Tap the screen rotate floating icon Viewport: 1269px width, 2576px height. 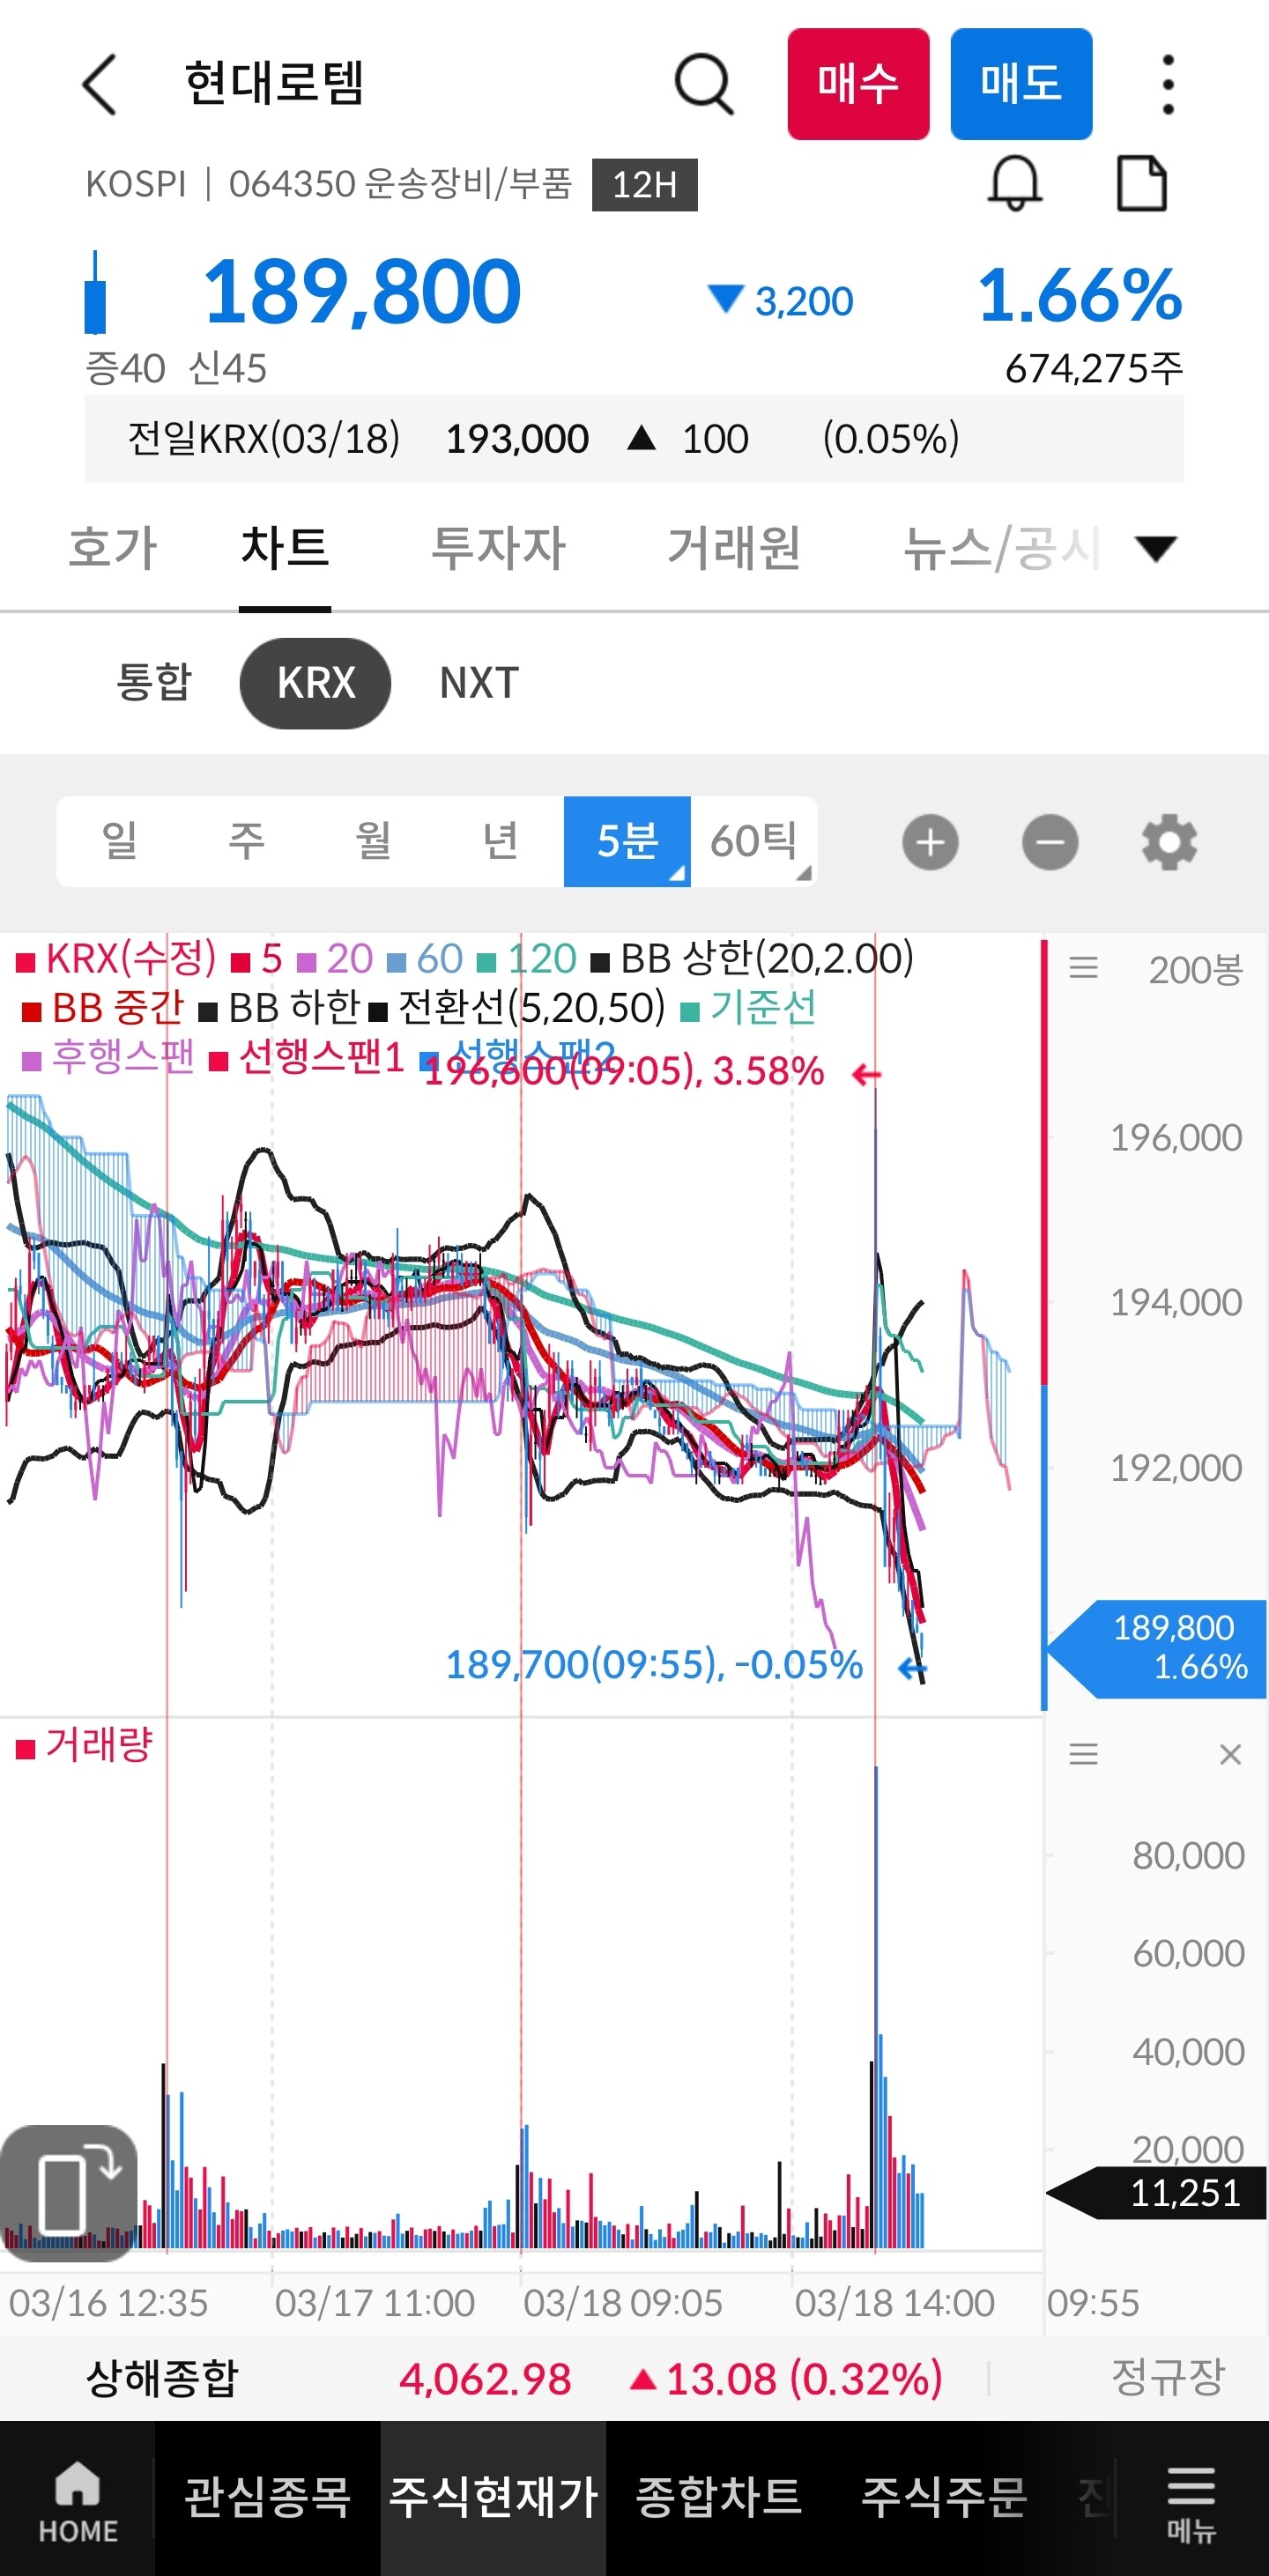[x=69, y=2193]
